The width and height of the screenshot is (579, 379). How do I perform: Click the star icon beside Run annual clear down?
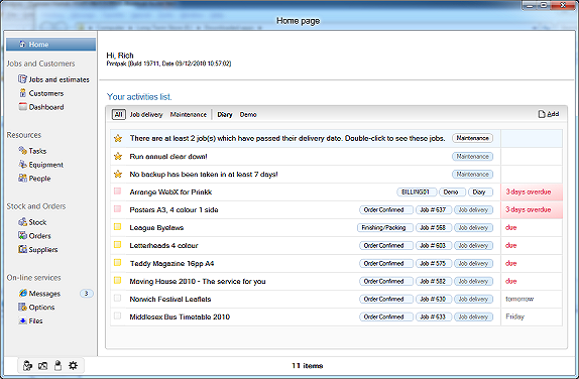pos(118,156)
